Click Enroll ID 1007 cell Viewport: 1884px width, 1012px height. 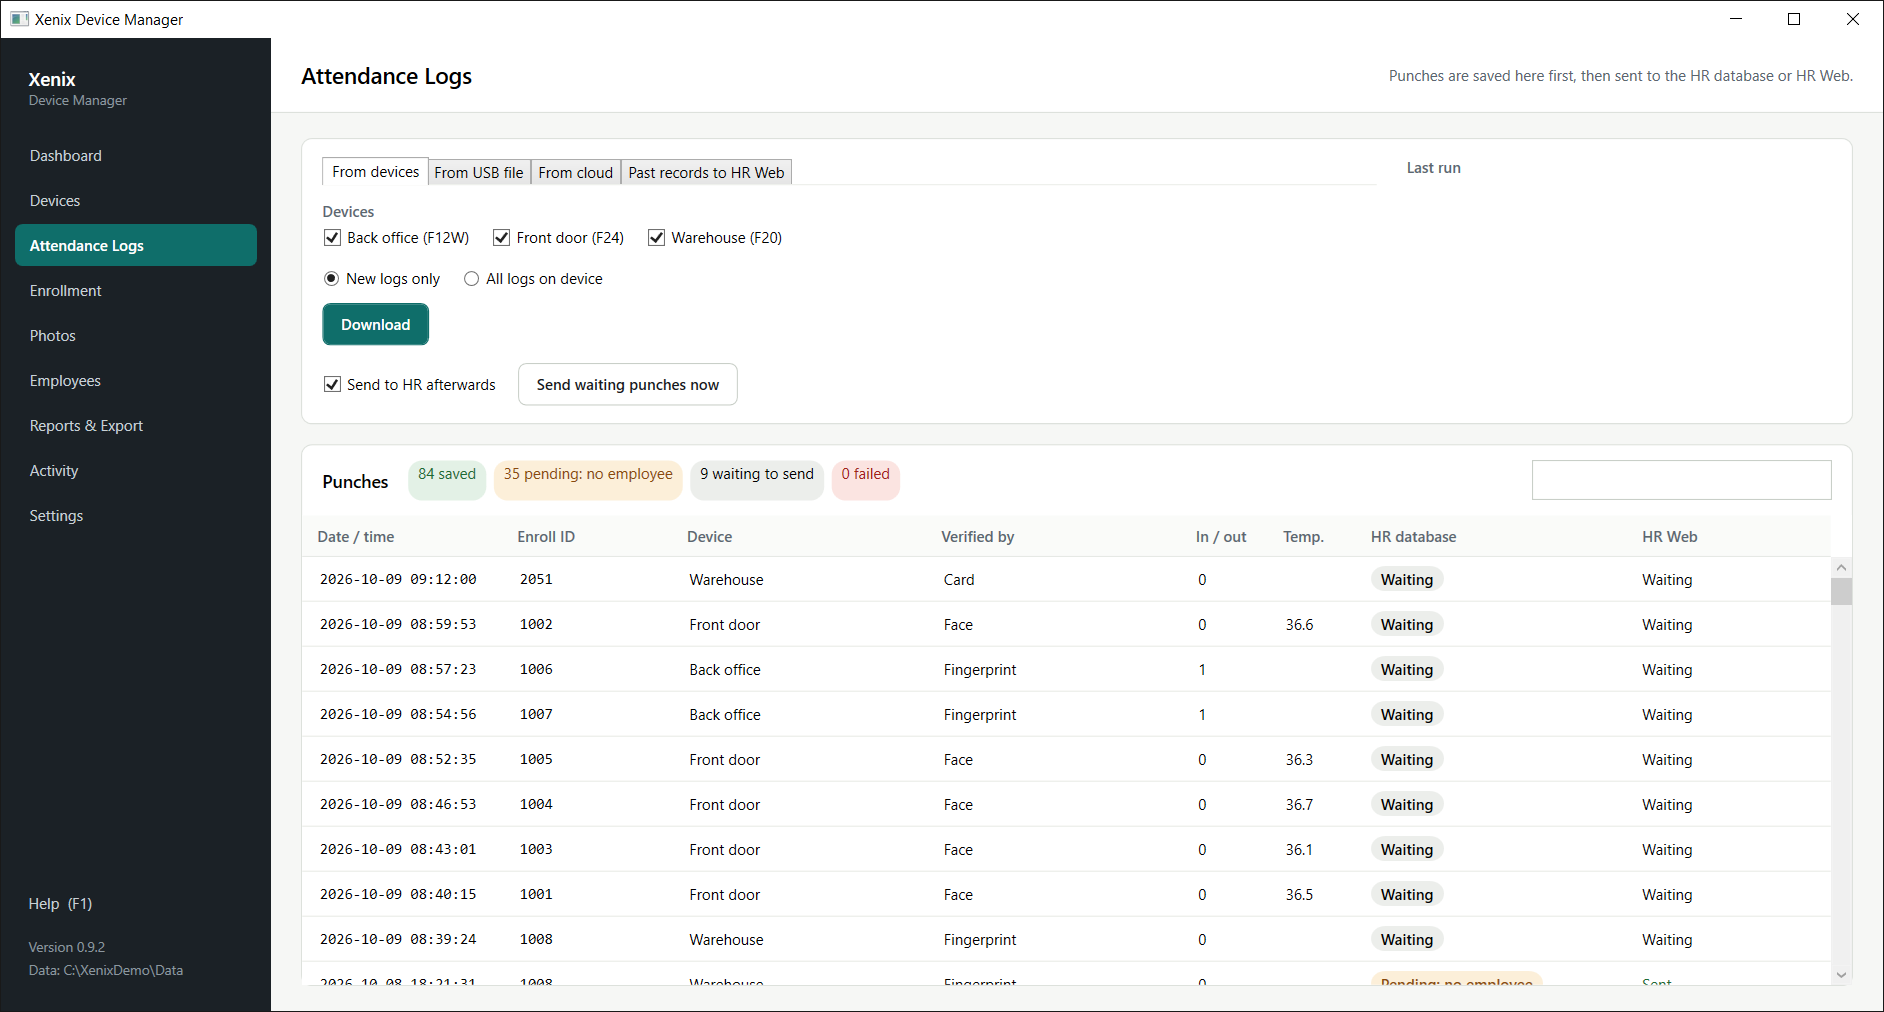click(536, 714)
